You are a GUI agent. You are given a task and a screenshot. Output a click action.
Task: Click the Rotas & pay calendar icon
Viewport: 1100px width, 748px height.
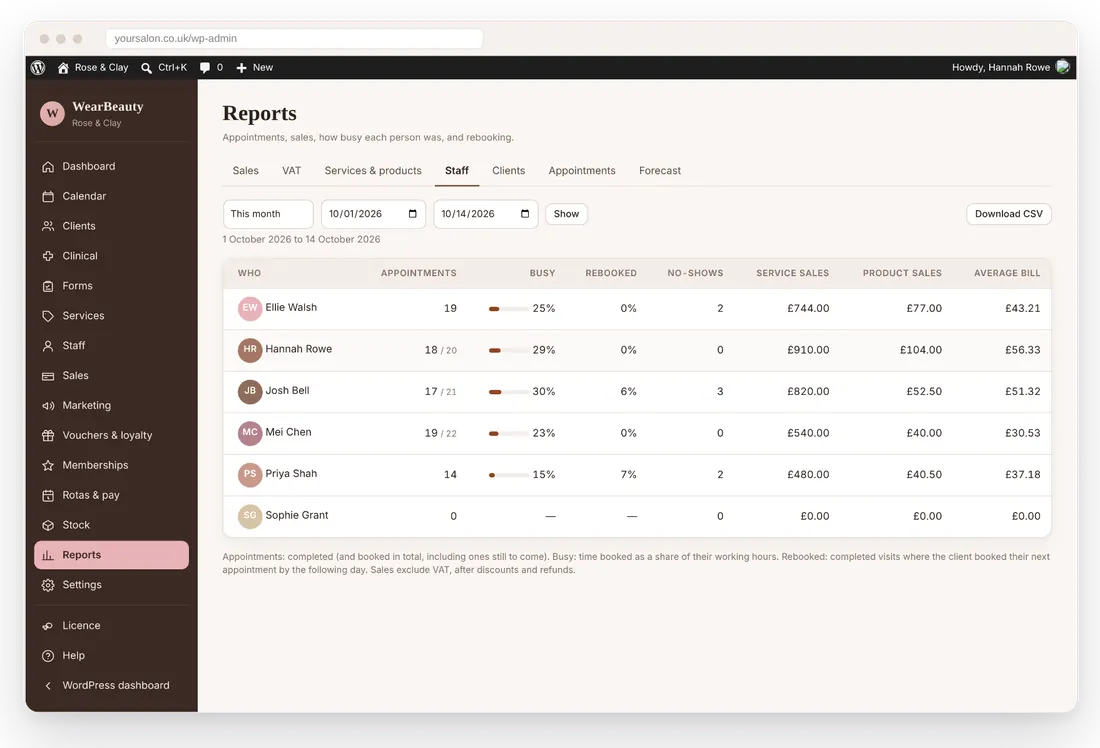[48, 495]
